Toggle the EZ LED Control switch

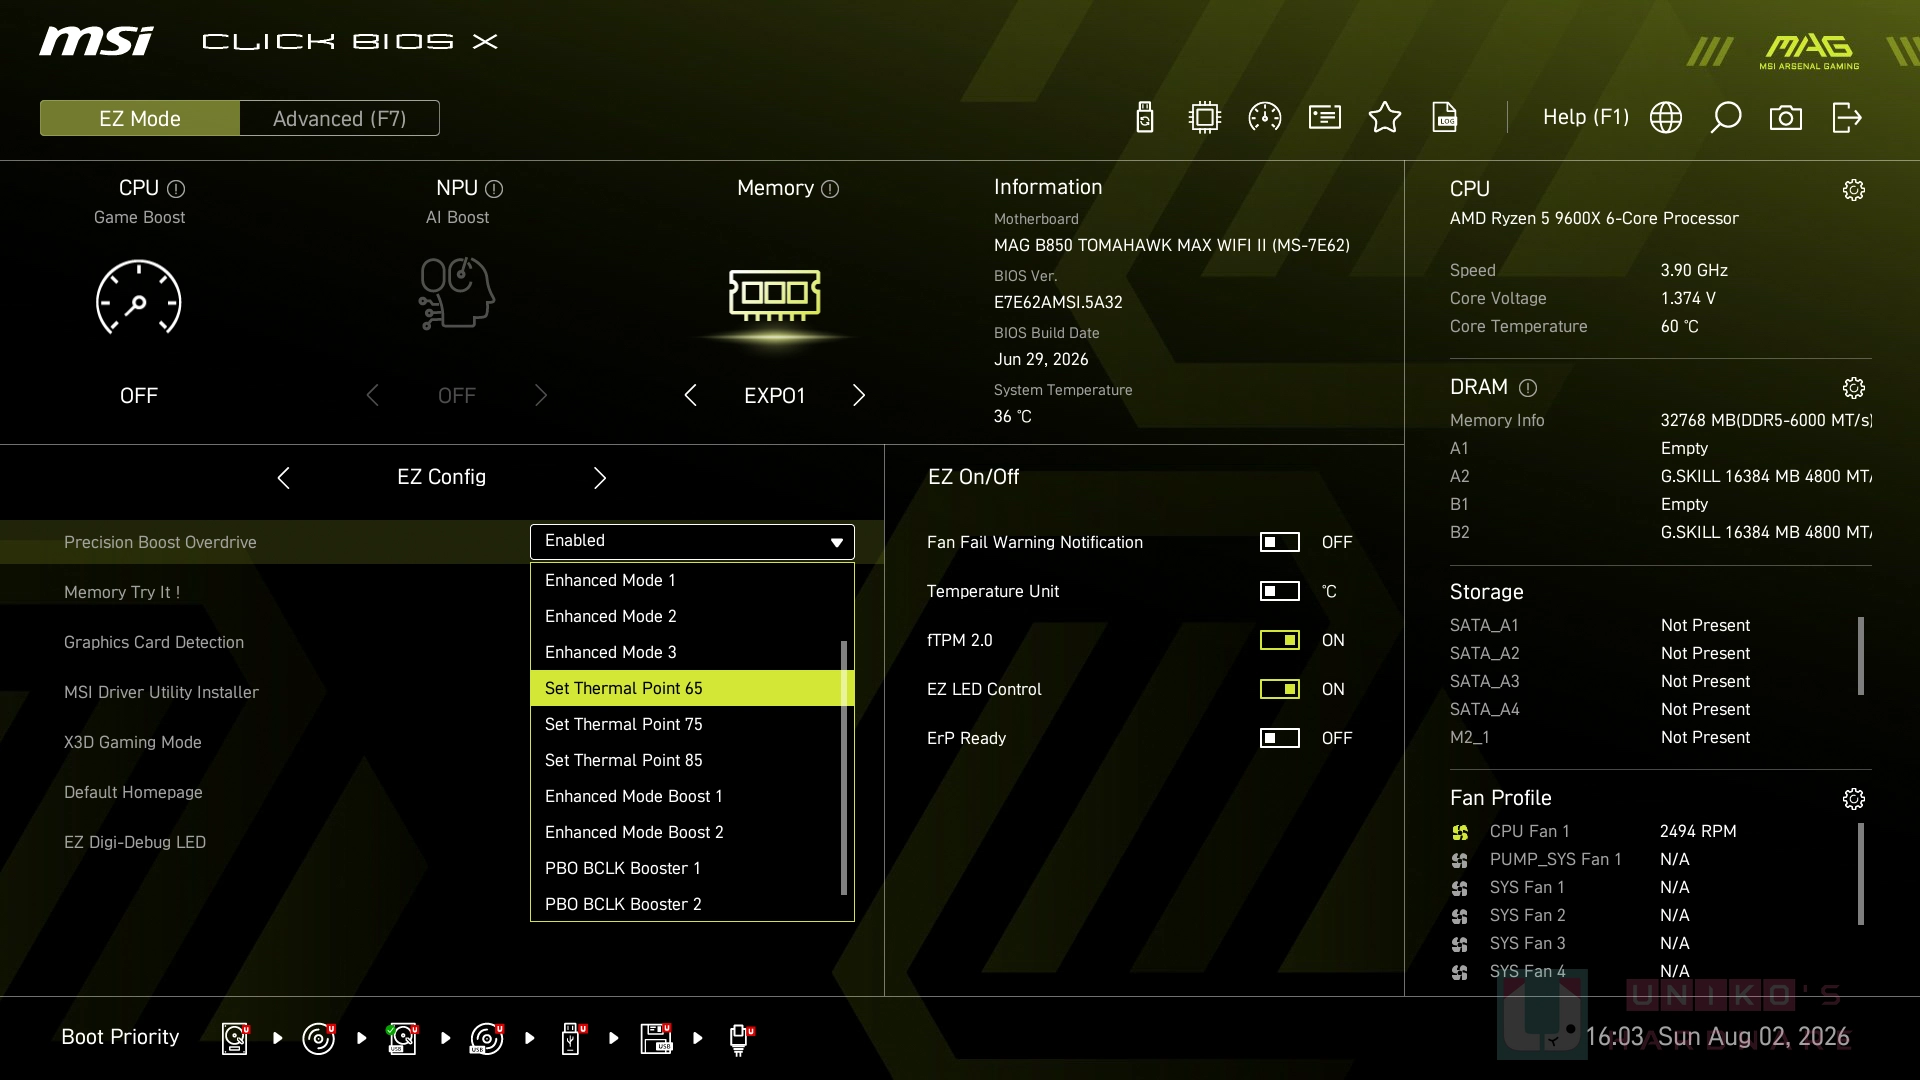coord(1280,689)
